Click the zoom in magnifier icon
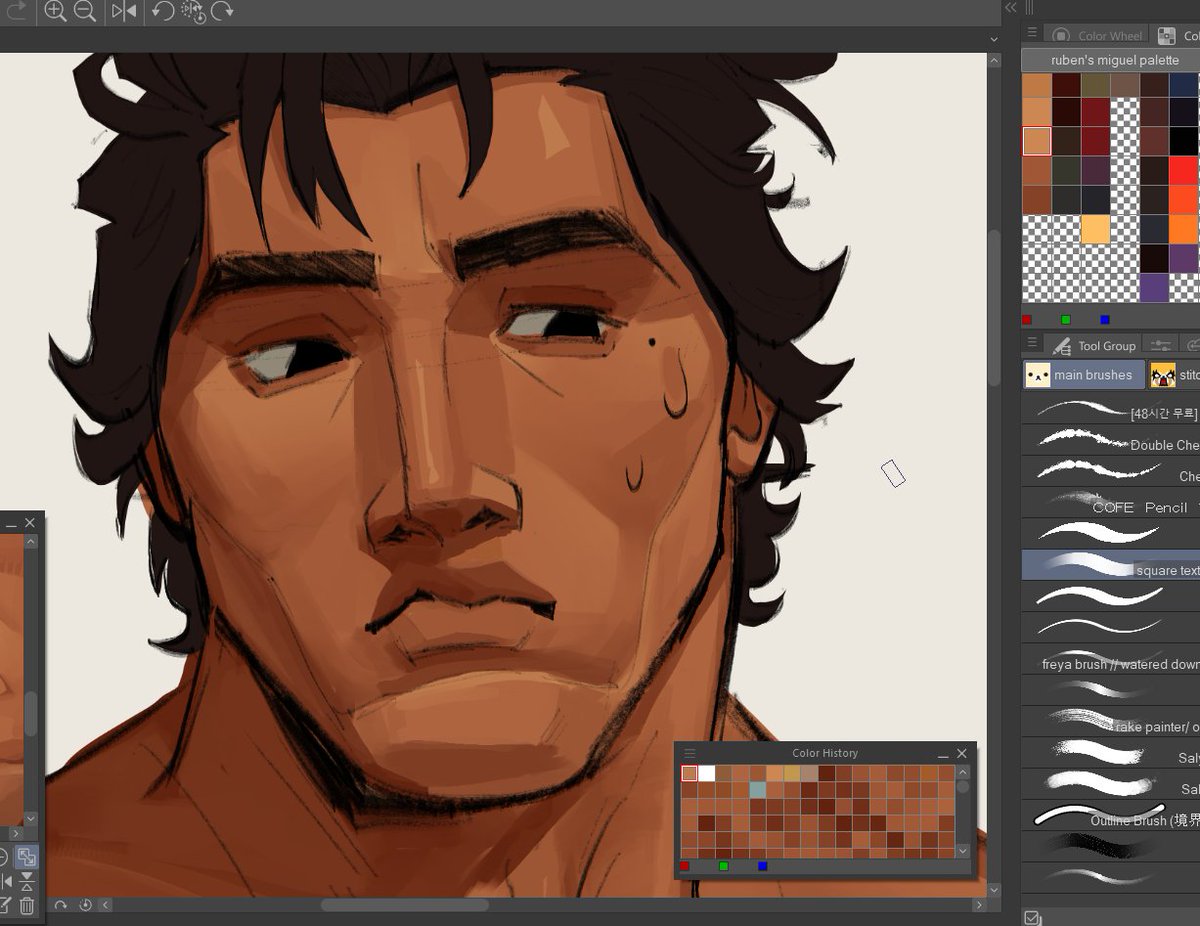1200x926 pixels. (x=55, y=12)
